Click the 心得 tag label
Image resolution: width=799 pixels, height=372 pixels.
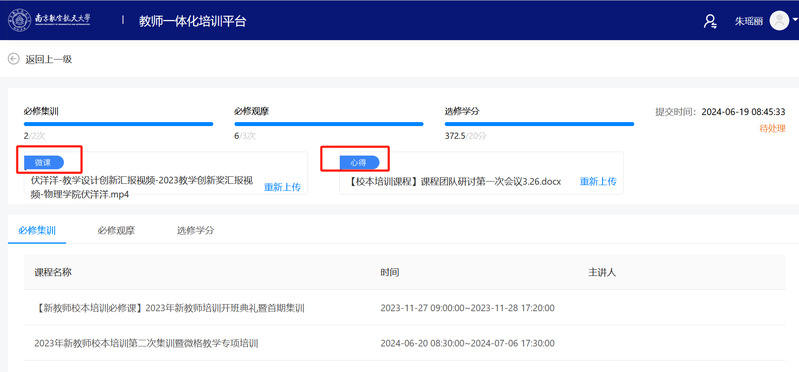pyautogui.click(x=359, y=163)
